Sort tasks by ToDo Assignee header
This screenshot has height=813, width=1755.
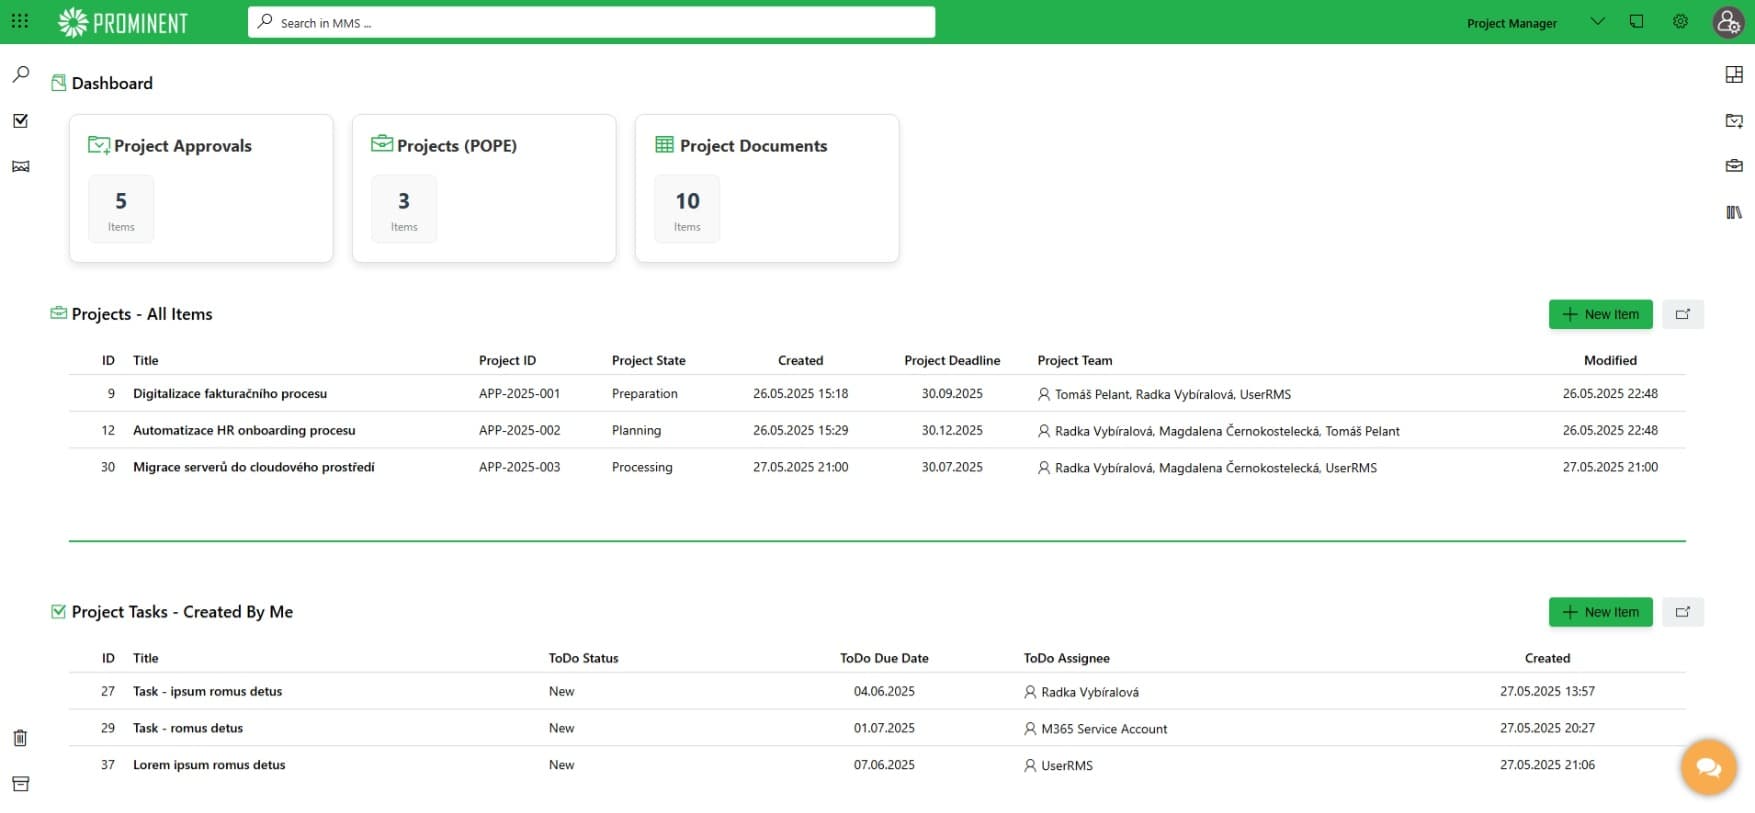[x=1066, y=658]
